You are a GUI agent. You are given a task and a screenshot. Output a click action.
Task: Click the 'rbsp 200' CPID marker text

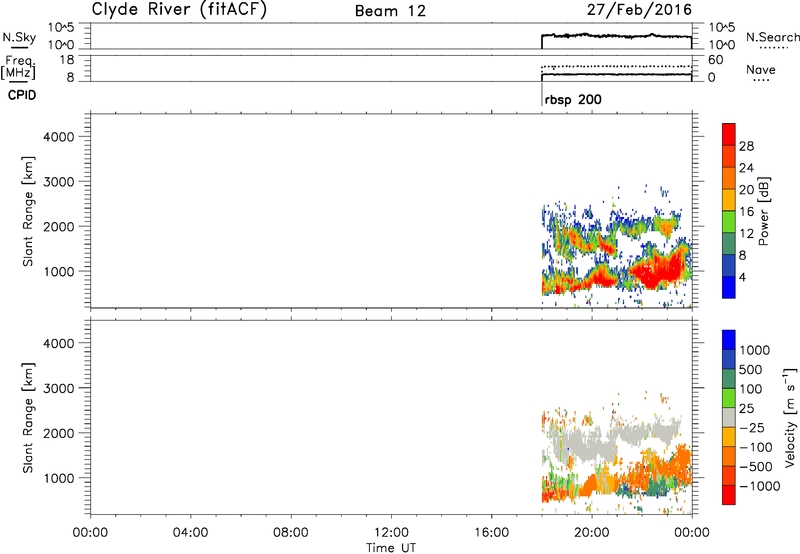tap(573, 99)
